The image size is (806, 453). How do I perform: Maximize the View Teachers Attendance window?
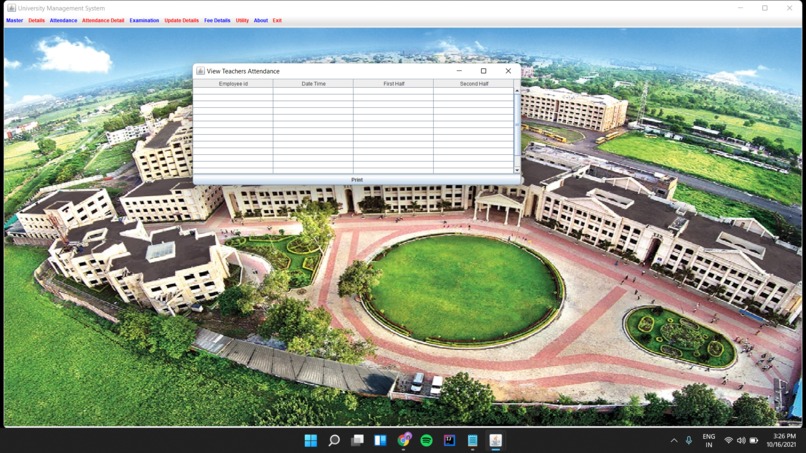click(483, 71)
